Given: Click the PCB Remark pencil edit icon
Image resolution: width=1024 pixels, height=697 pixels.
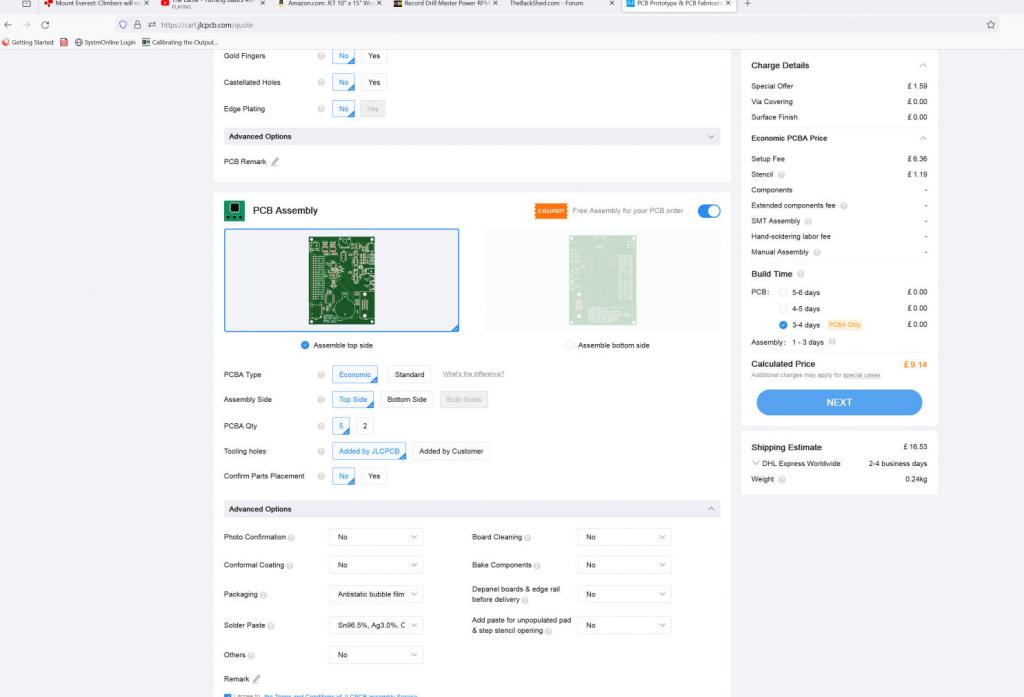Looking at the screenshot, I should click(275, 162).
